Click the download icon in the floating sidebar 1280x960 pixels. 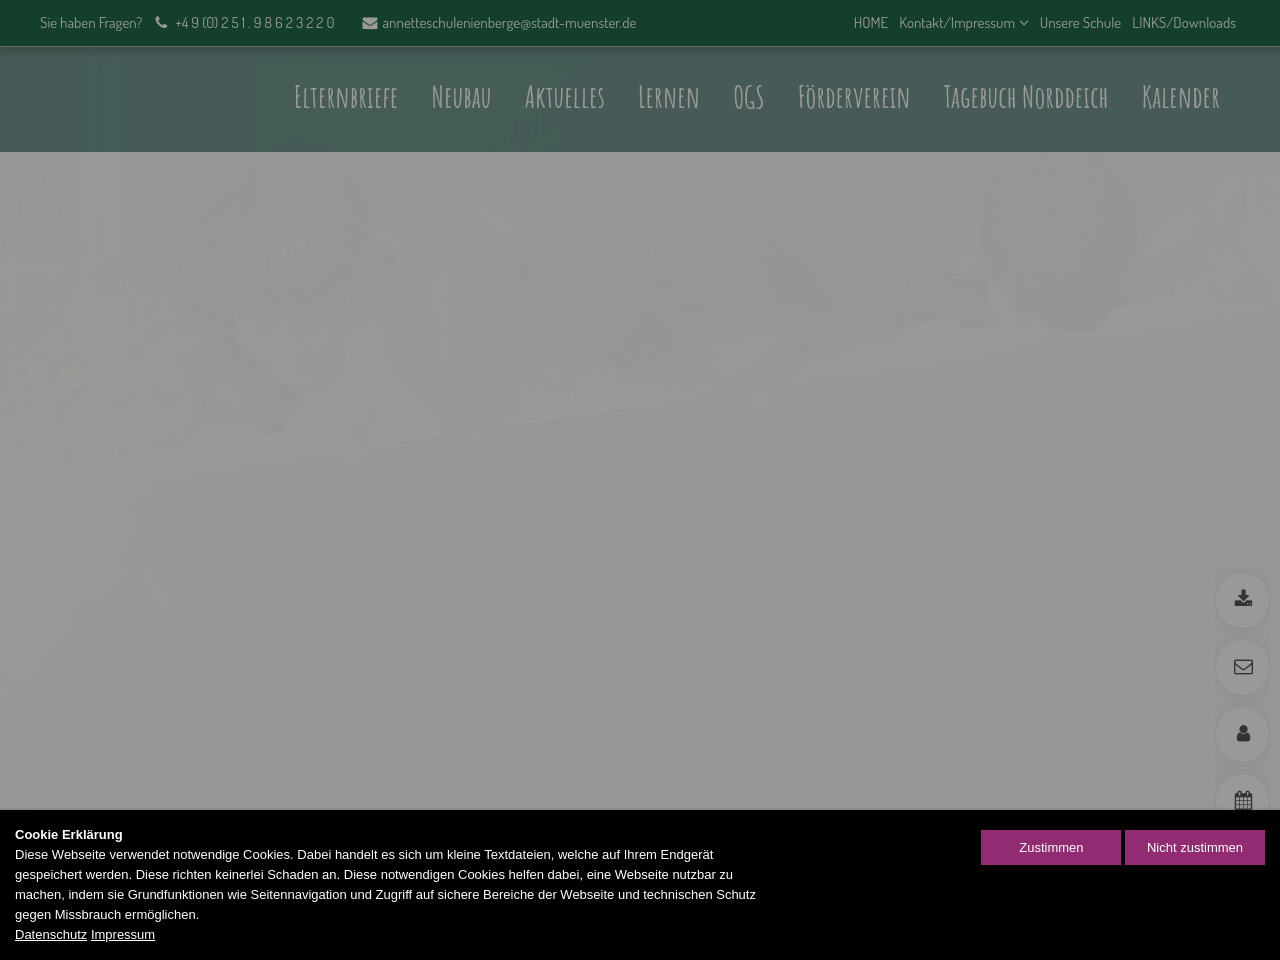[x=1243, y=599]
